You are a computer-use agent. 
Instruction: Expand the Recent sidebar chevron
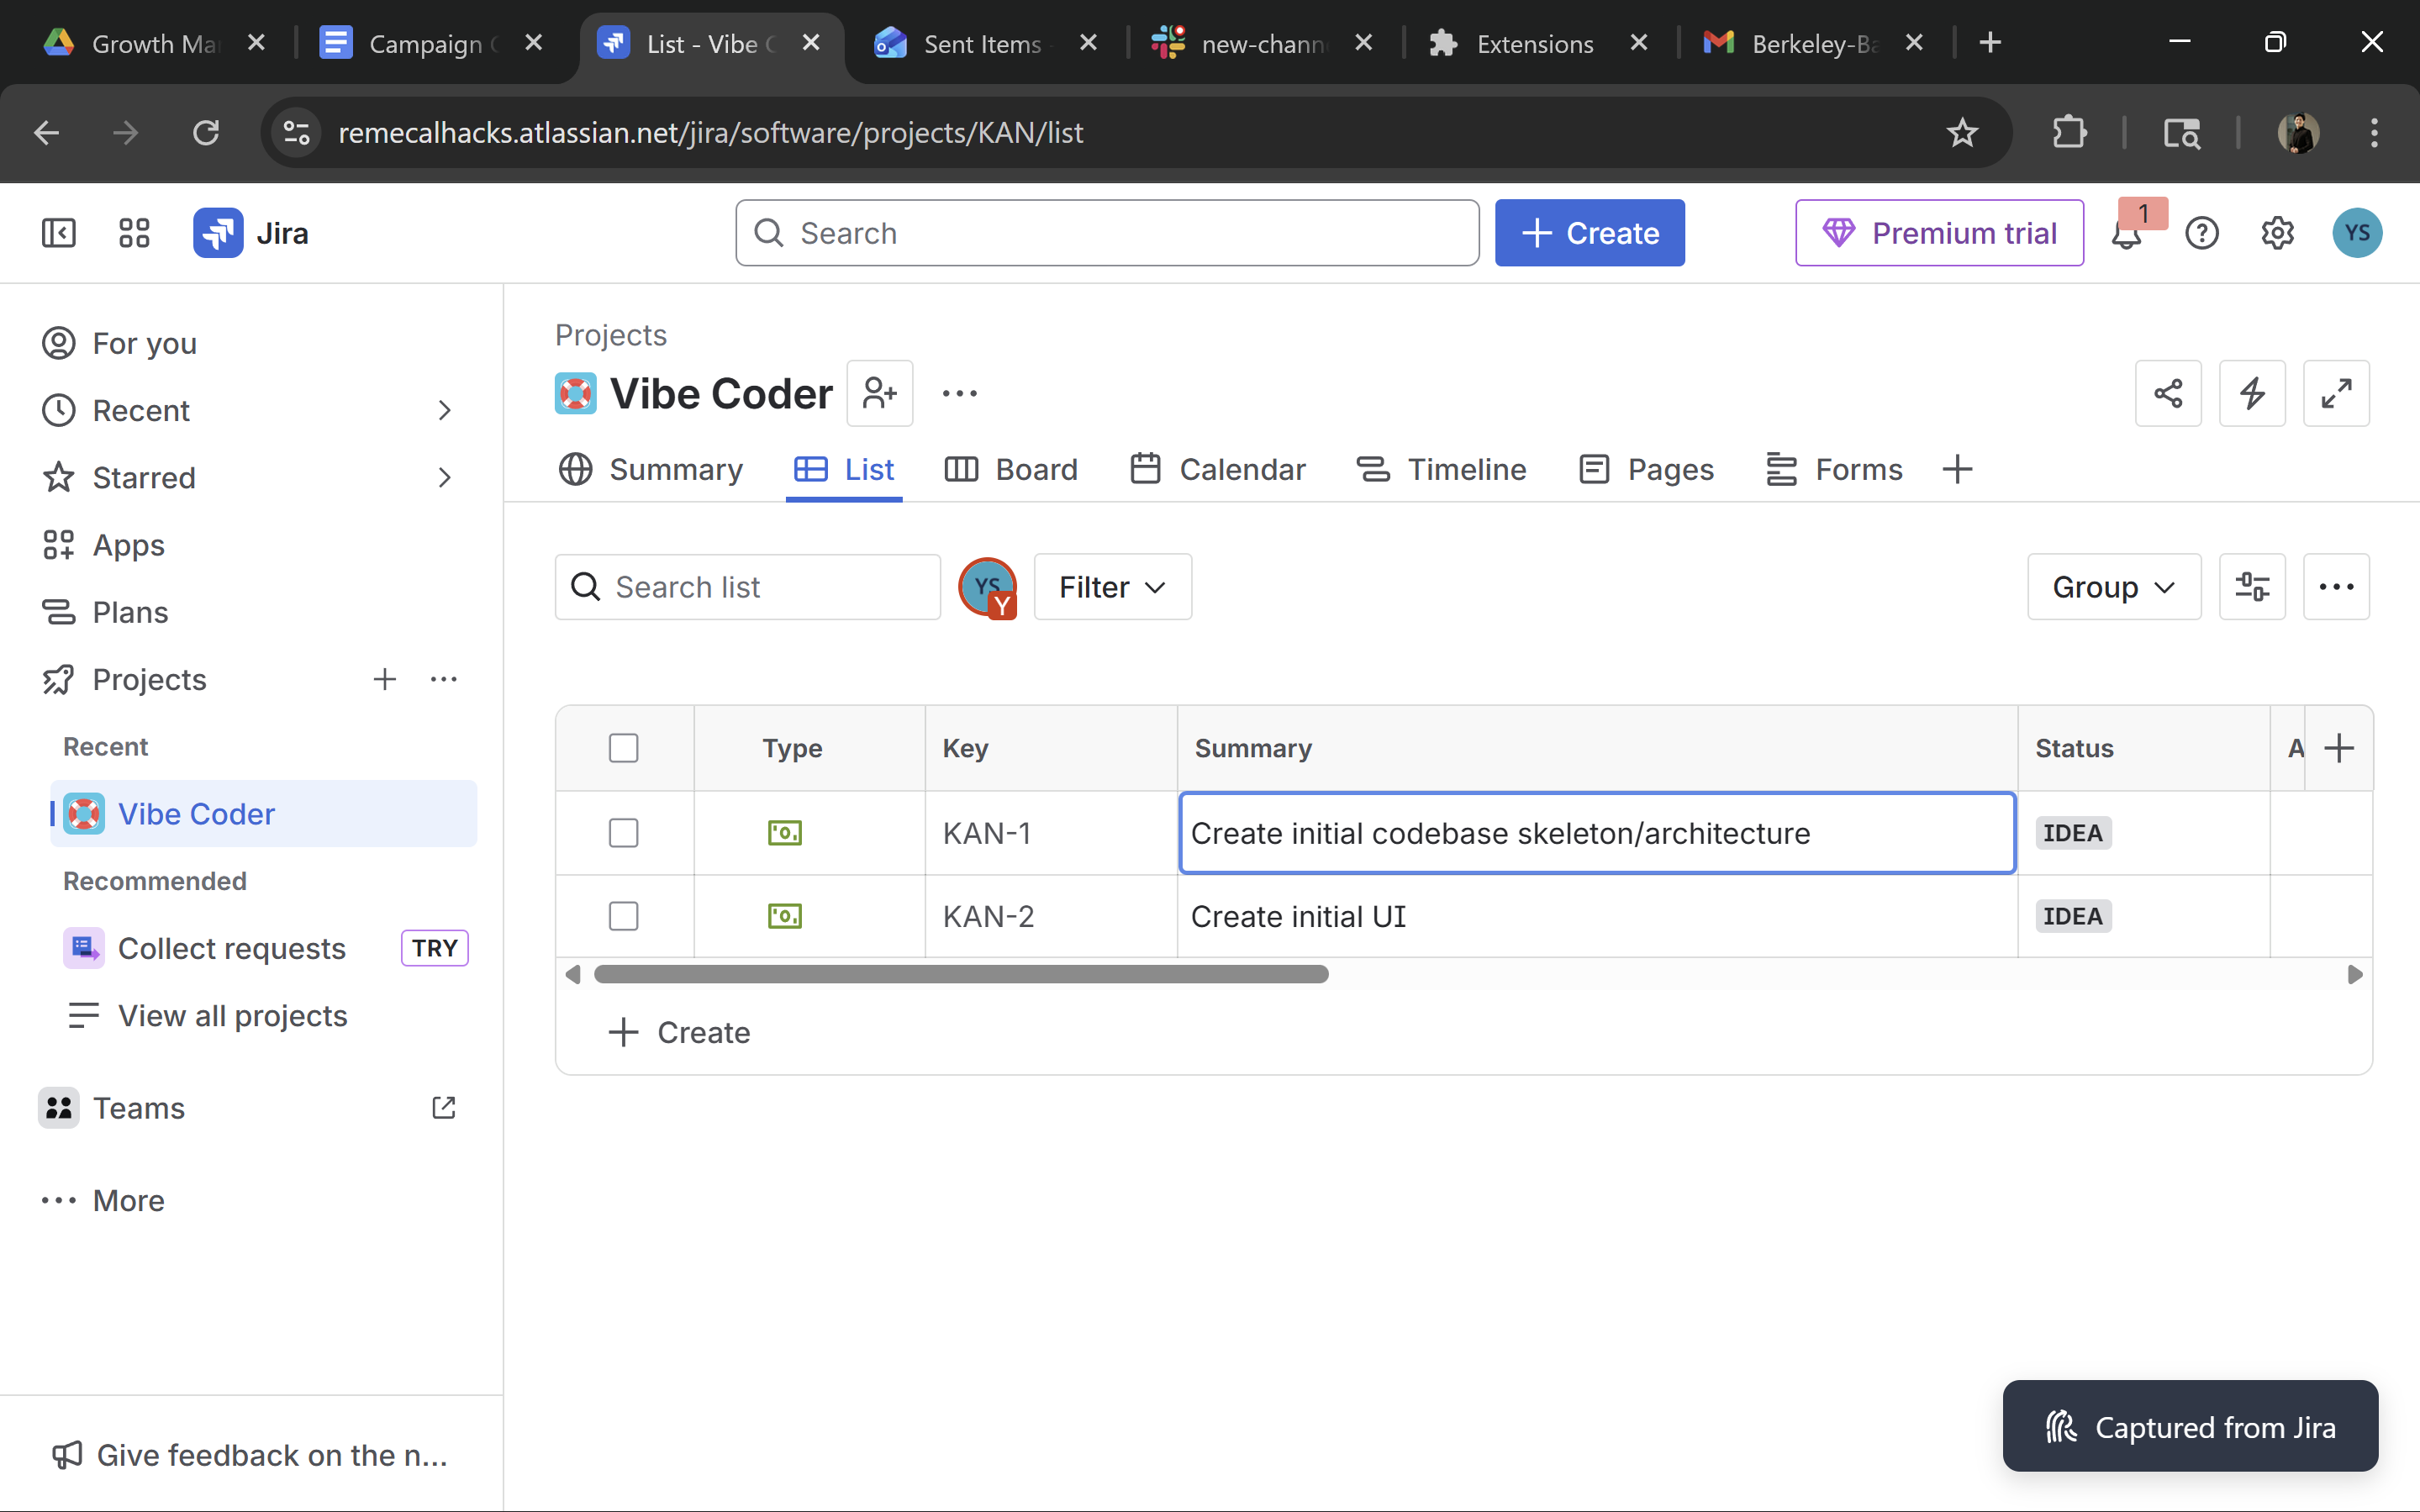(445, 410)
